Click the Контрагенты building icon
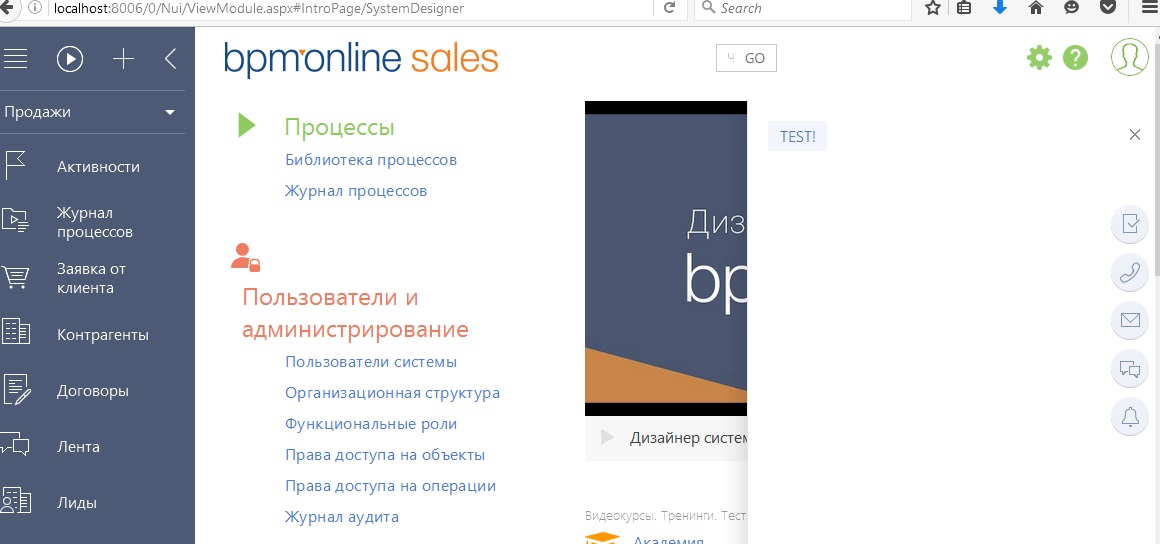Screen dimensions: 1160x544 click(15, 332)
